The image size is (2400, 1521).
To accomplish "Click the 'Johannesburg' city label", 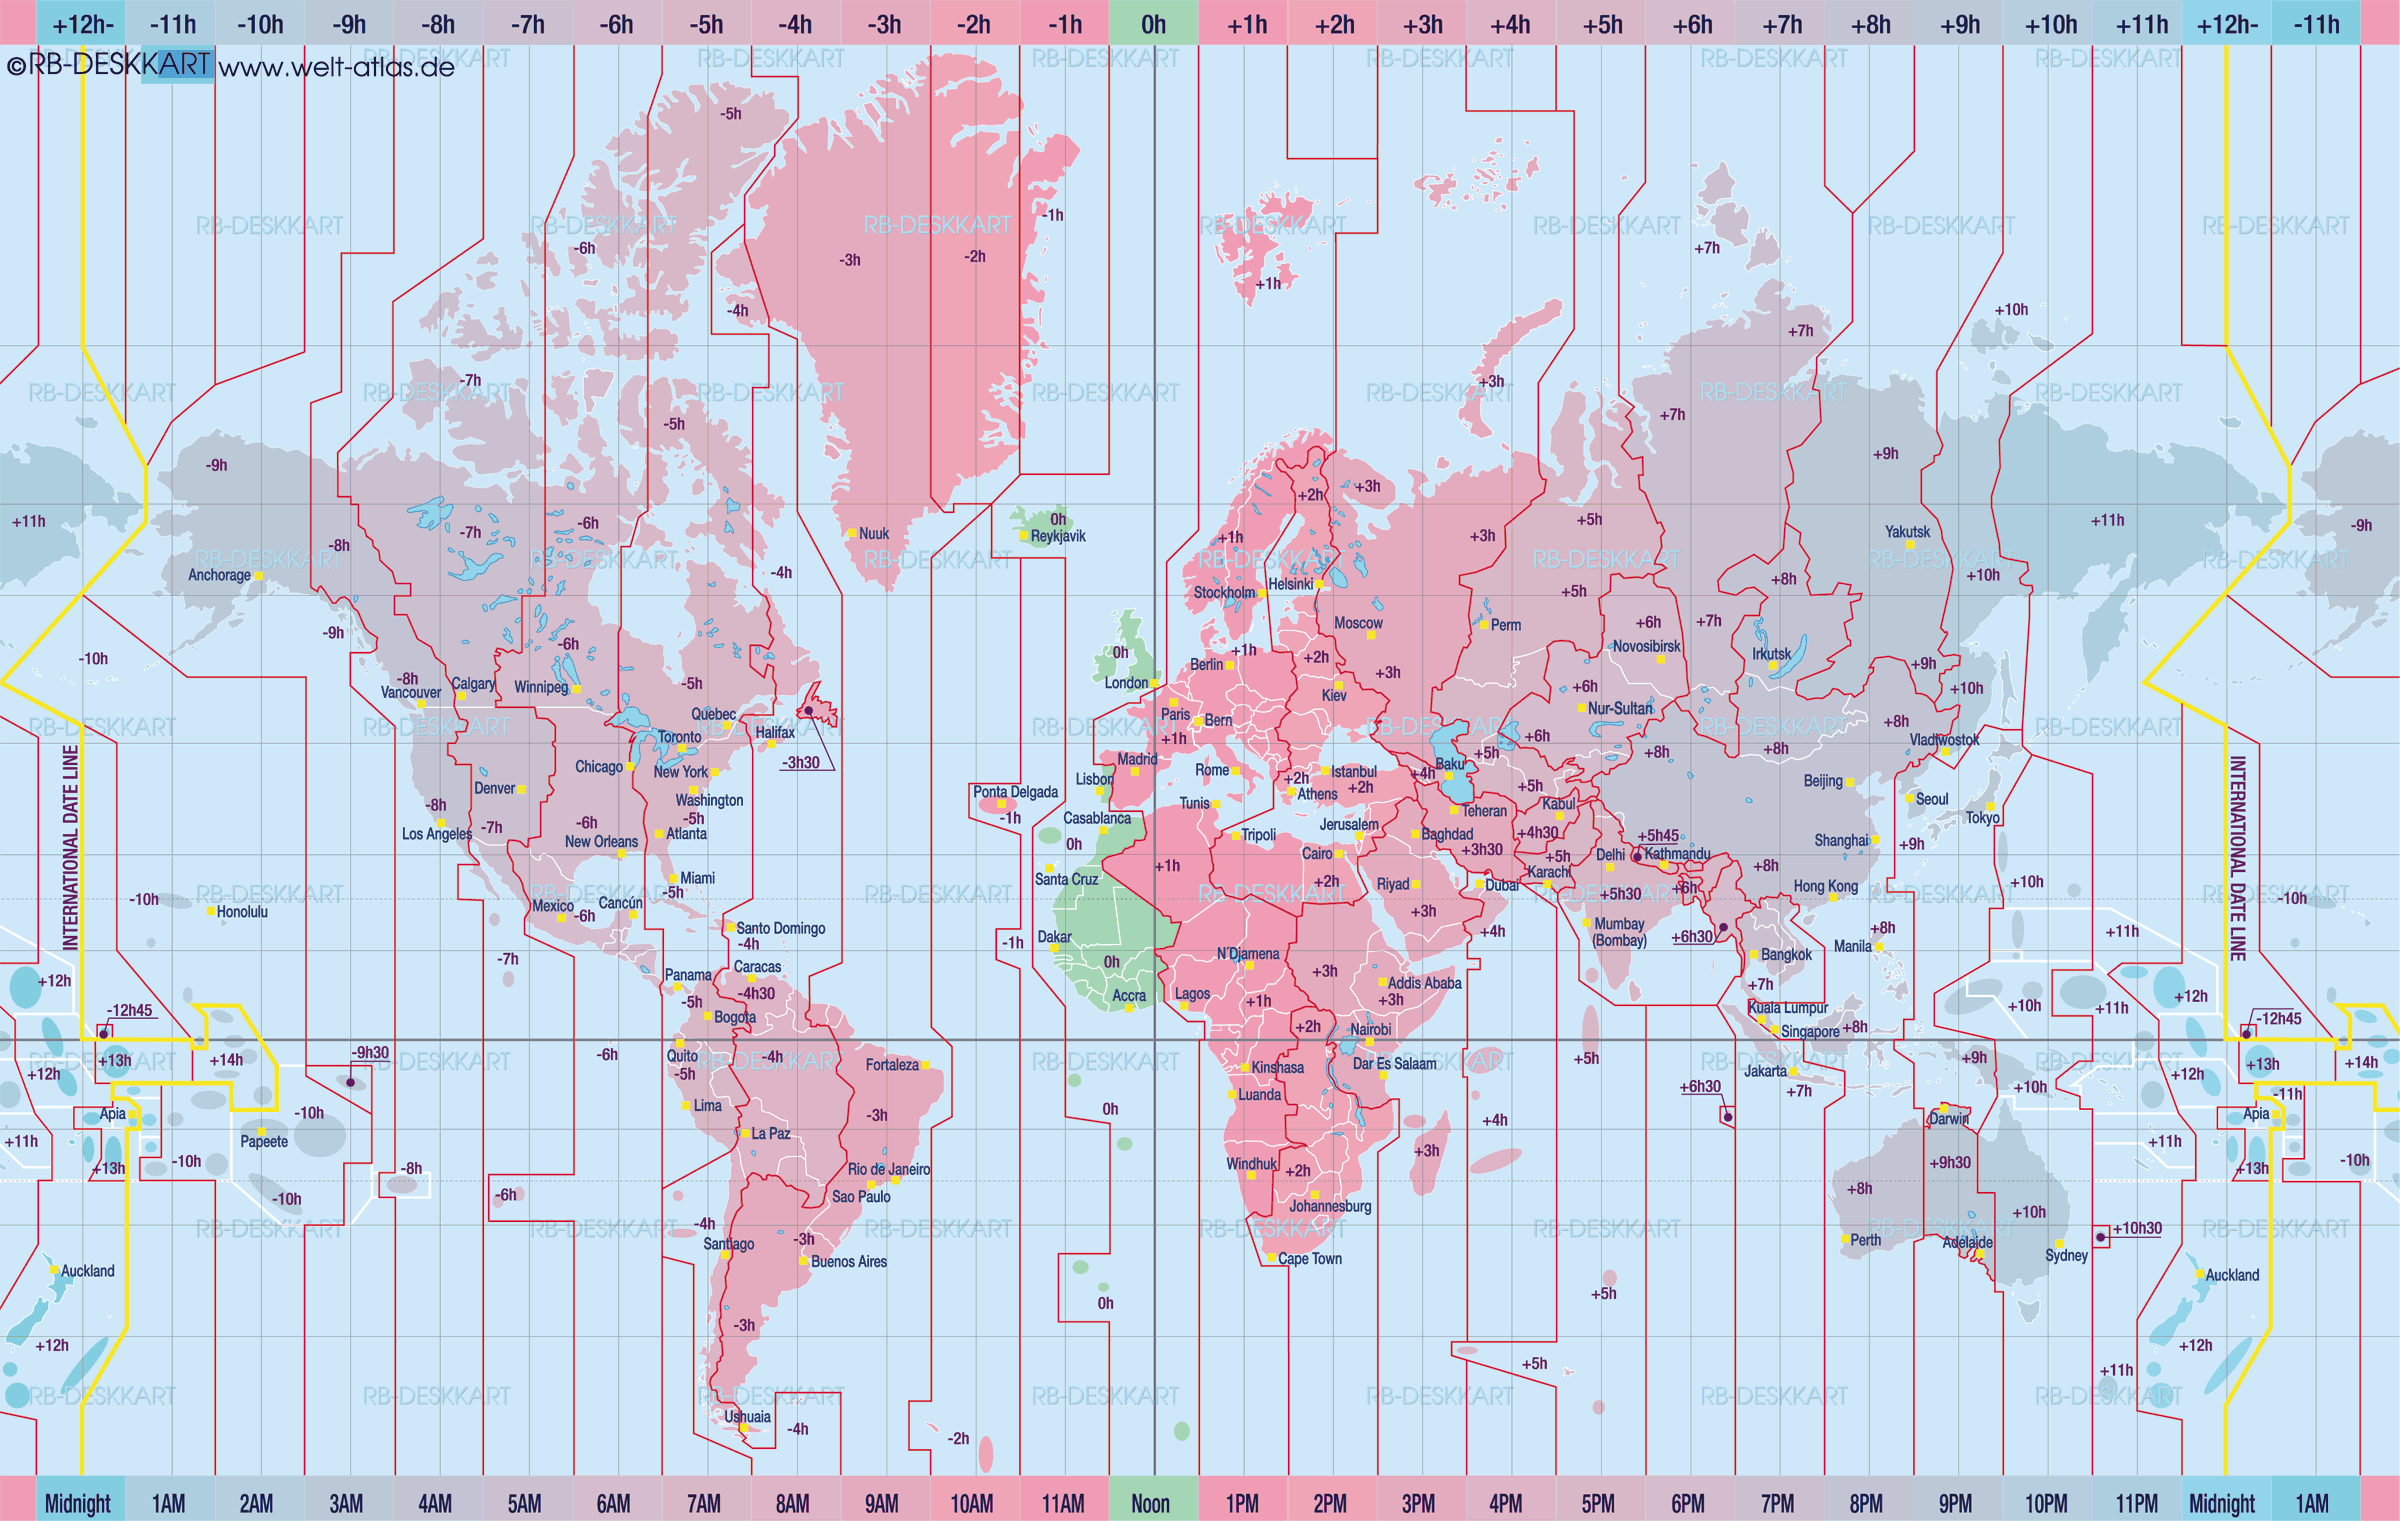I will tap(1330, 1206).
